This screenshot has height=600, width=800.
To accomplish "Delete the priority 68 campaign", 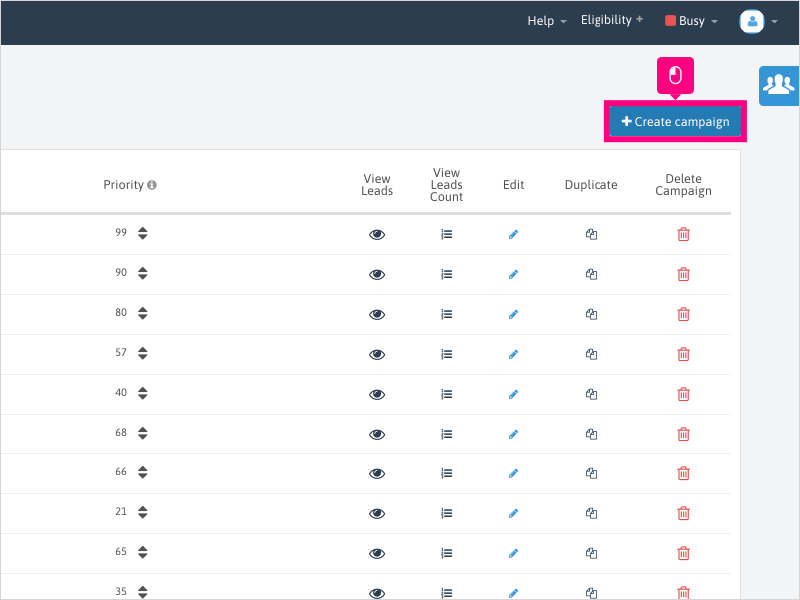I will [683, 434].
